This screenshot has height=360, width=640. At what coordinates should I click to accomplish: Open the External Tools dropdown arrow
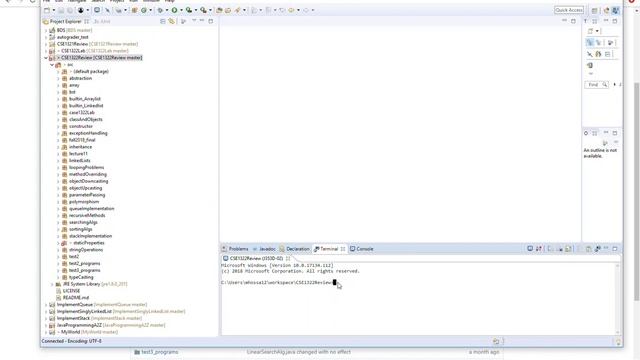210,10
